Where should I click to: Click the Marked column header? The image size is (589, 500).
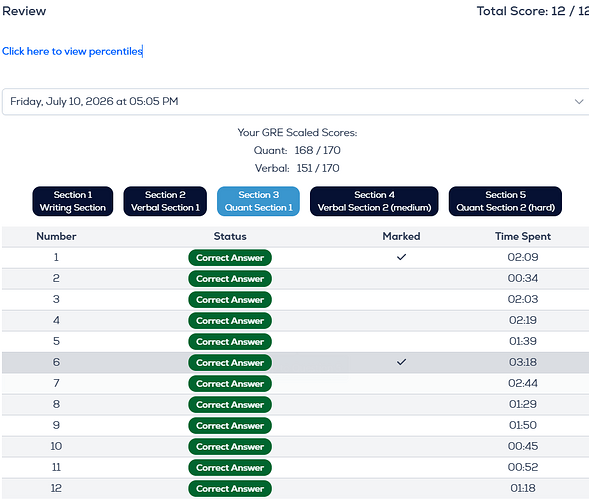401,236
